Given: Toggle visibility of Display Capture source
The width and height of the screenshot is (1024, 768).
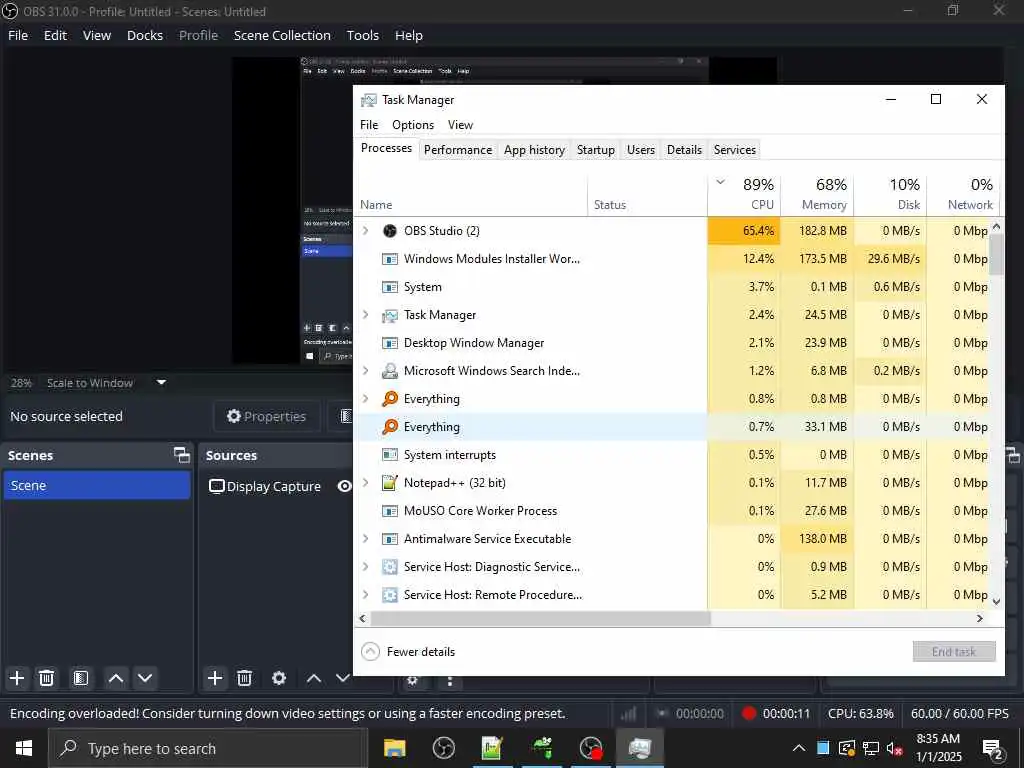Looking at the screenshot, I should click(x=344, y=486).
